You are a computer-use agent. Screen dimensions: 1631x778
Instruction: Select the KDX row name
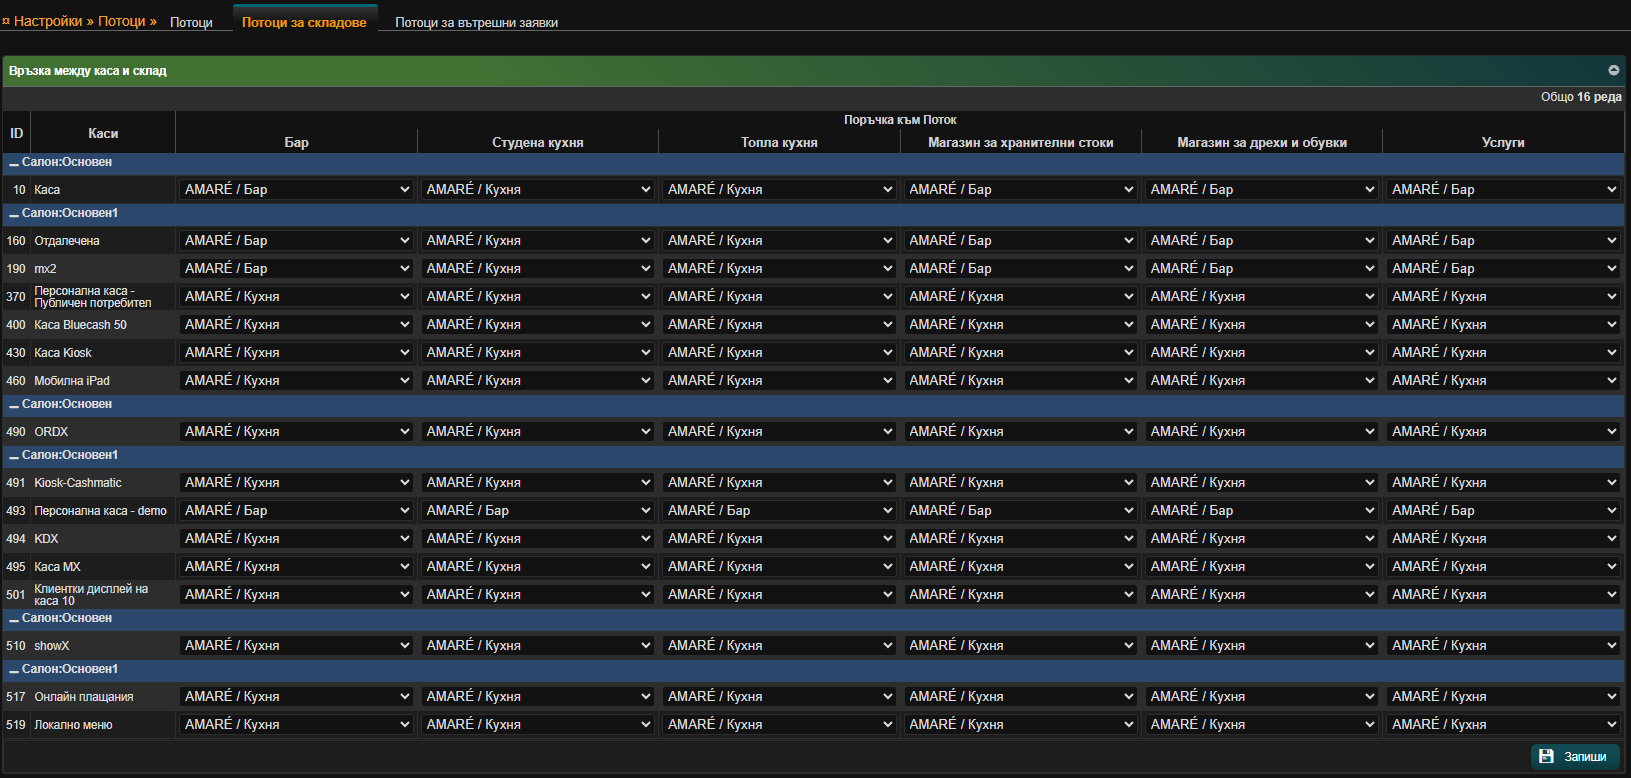pyautogui.click(x=46, y=539)
